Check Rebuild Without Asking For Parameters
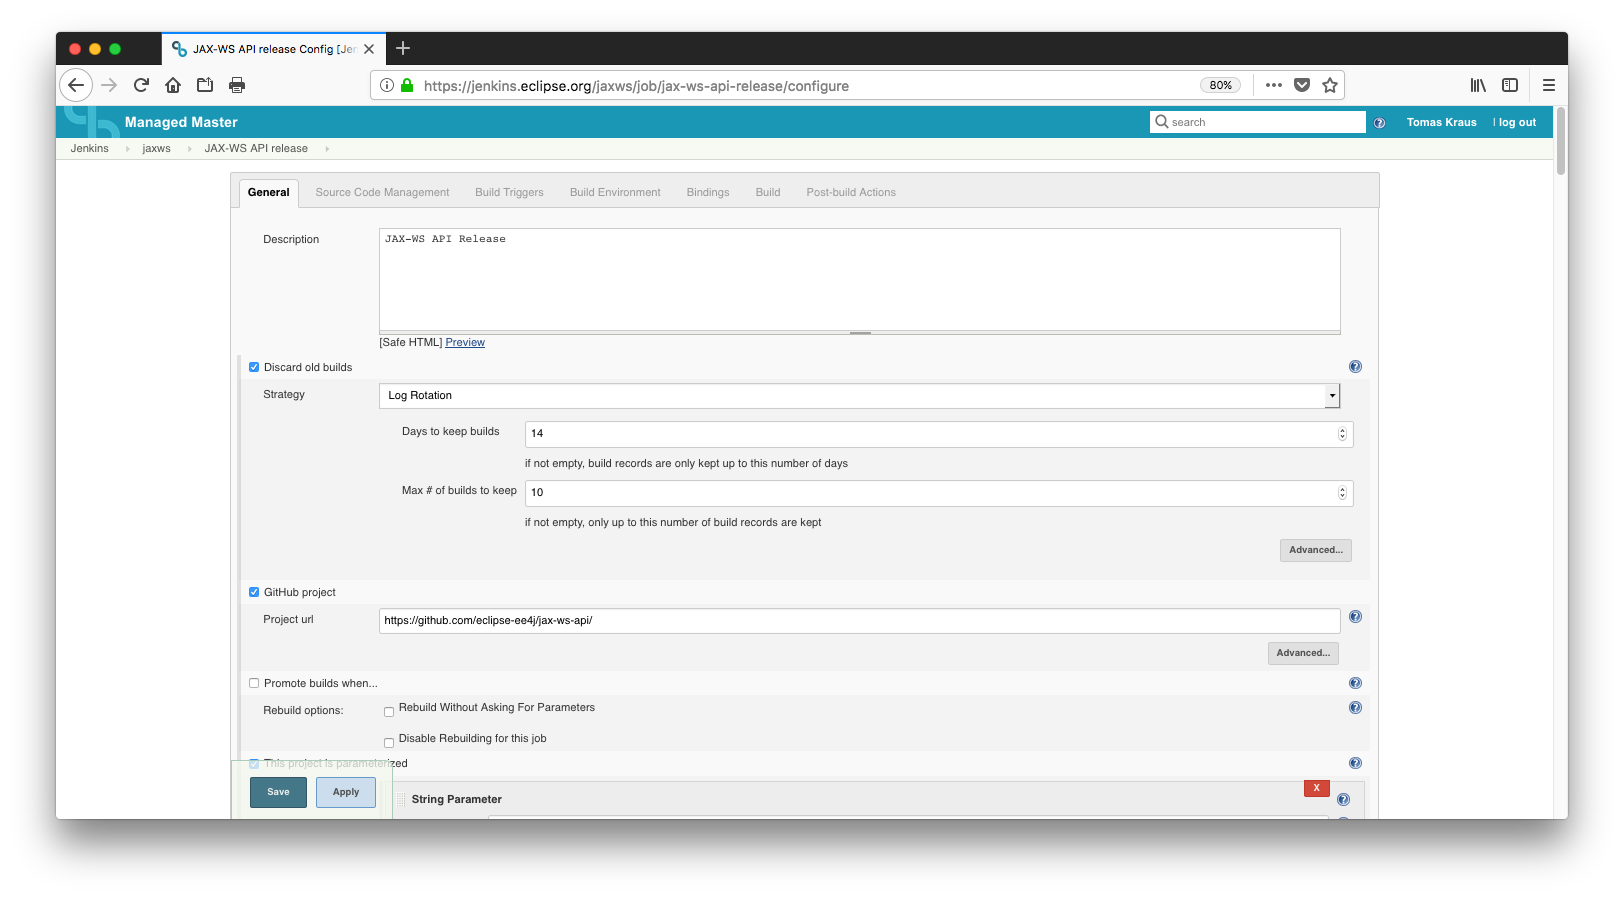1624x899 pixels. [x=389, y=712]
